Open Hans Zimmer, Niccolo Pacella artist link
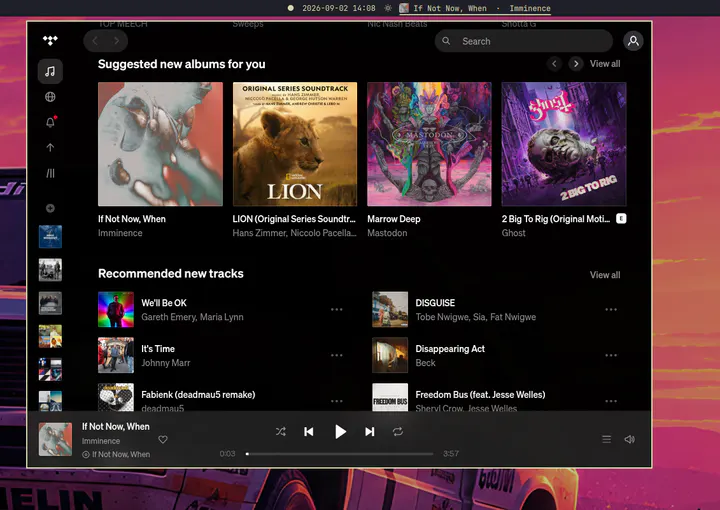 [294, 233]
